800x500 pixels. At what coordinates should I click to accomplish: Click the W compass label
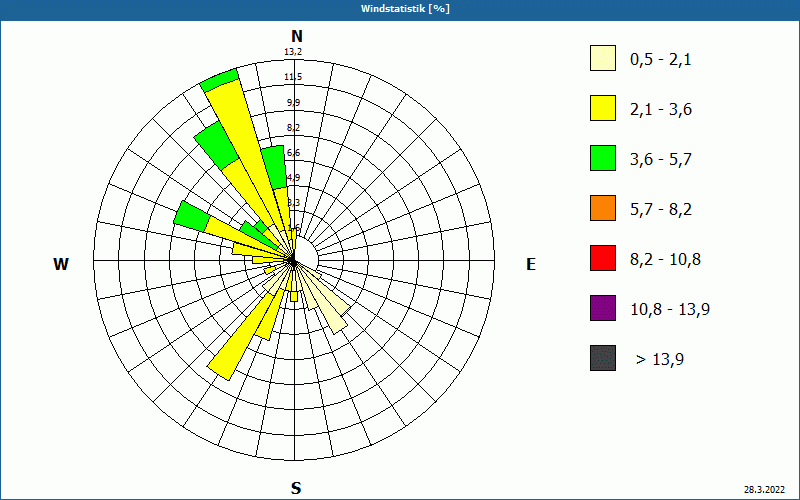tap(61, 264)
